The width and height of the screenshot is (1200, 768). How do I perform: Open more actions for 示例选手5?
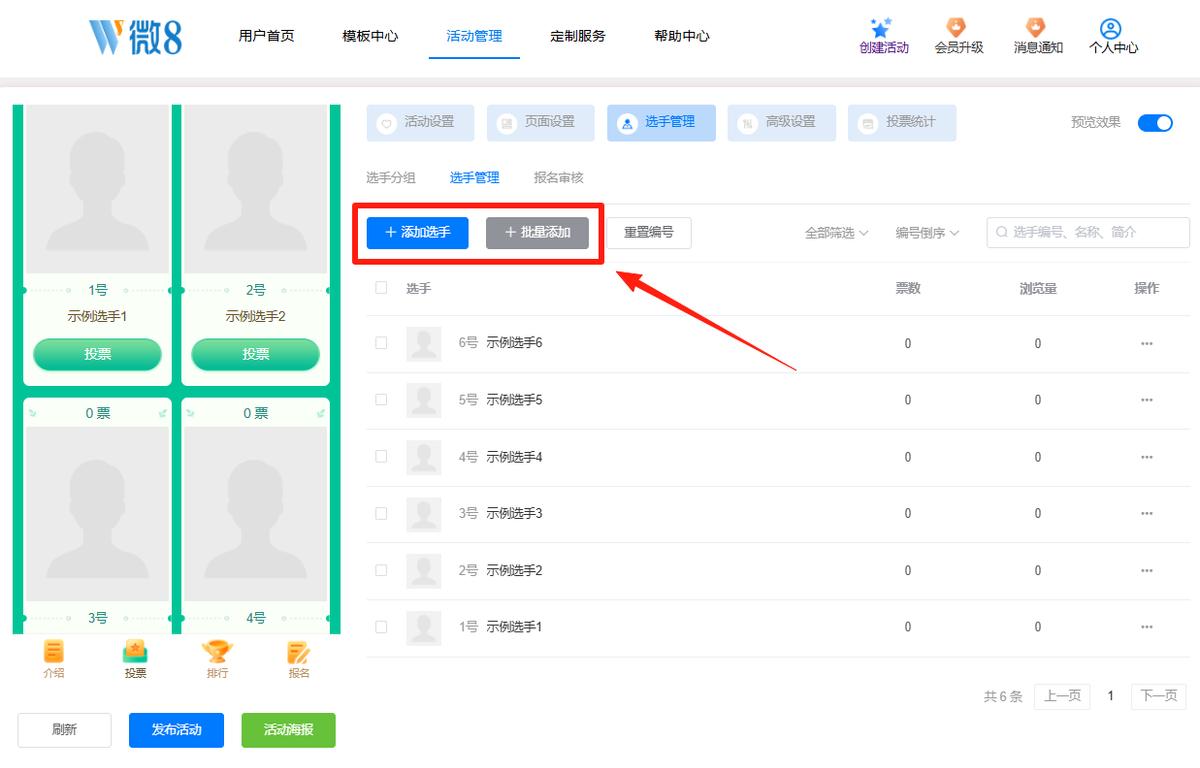(x=1146, y=400)
